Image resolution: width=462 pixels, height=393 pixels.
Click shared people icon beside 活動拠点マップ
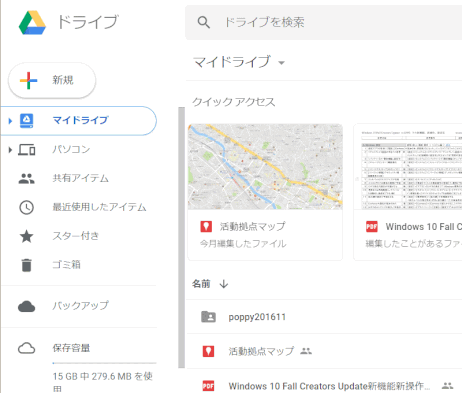[306, 351]
